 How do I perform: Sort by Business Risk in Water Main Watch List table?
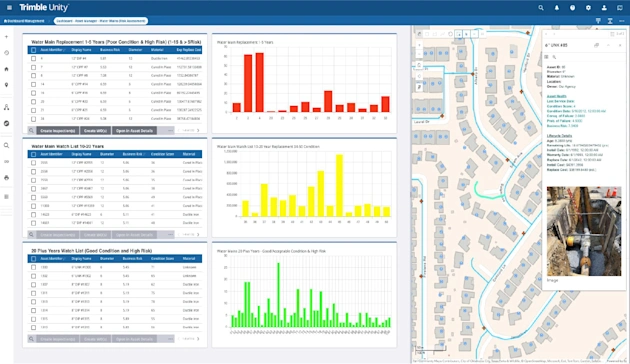[x=132, y=154]
